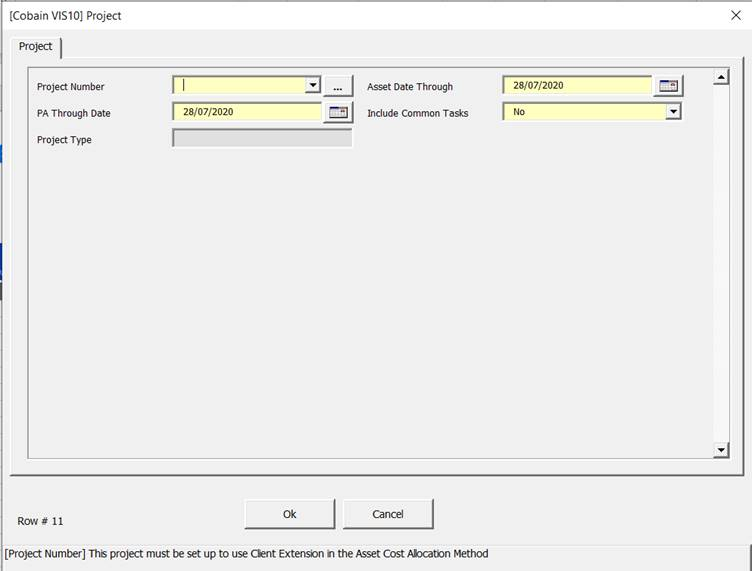Image resolution: width=752 pixels, height=571 pixels.
Task: Click the Project Number browse ellipsis button
Action: point(338,86)
